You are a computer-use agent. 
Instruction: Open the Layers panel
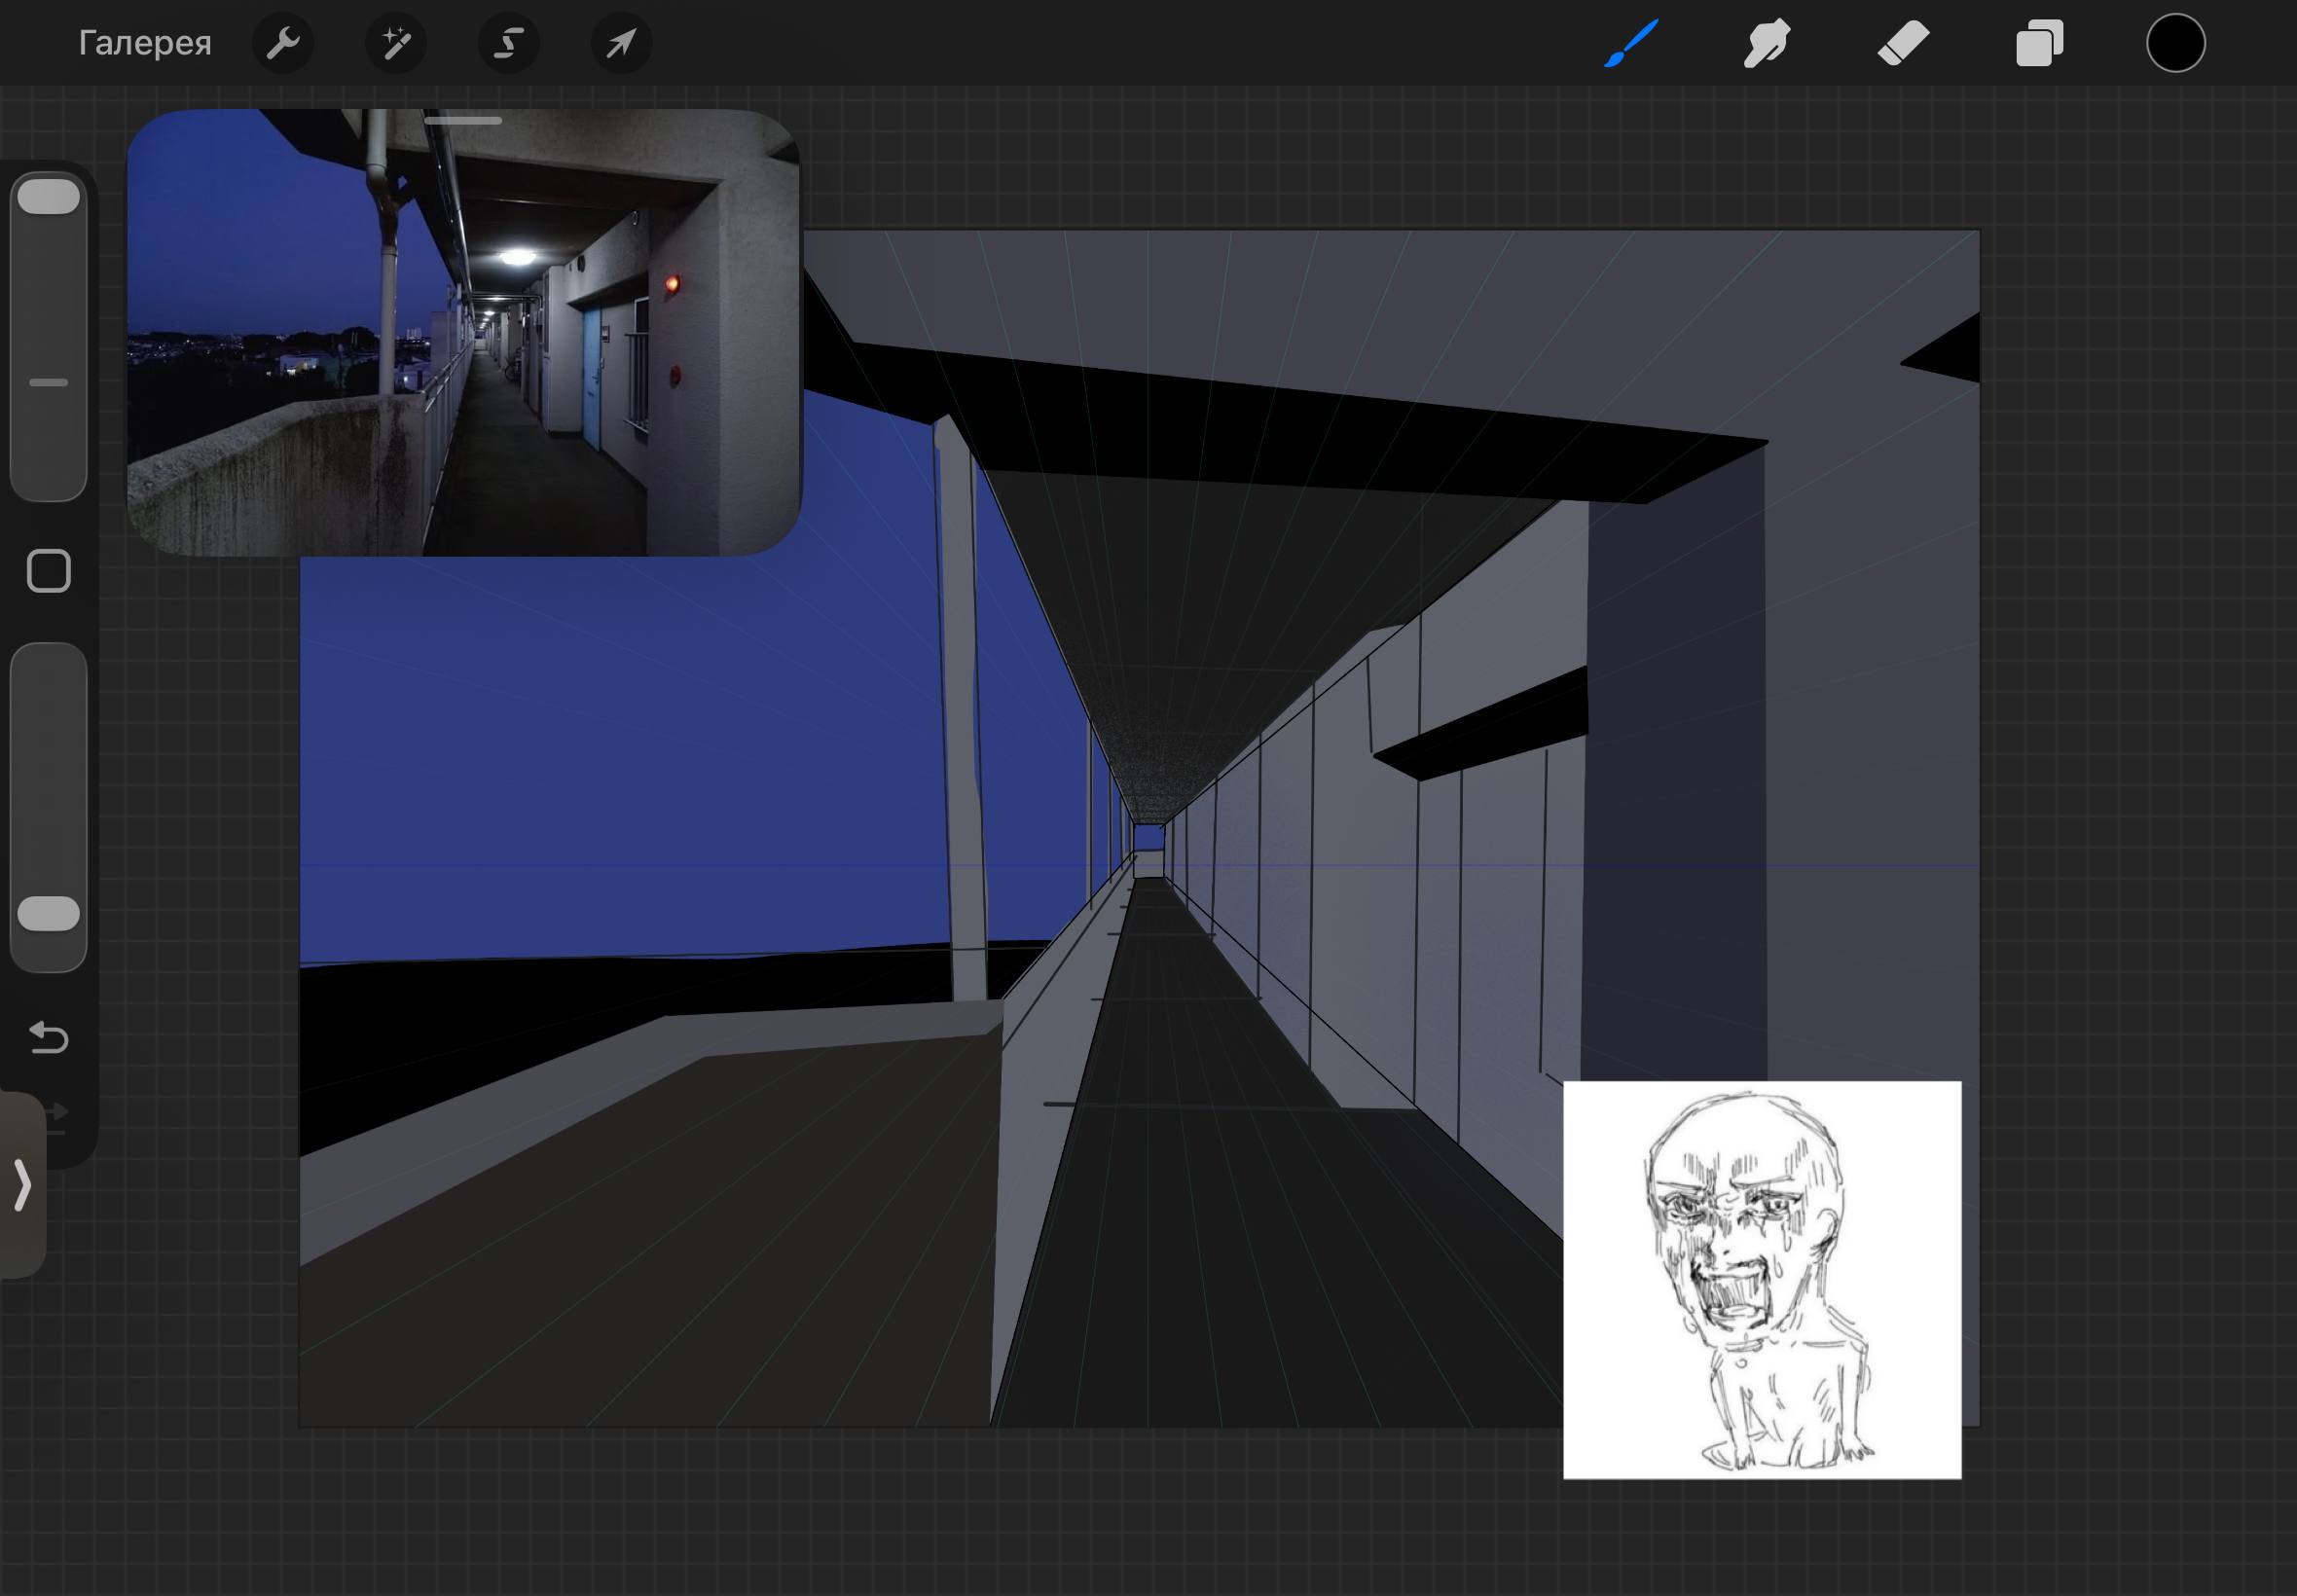click(2039, 43)
